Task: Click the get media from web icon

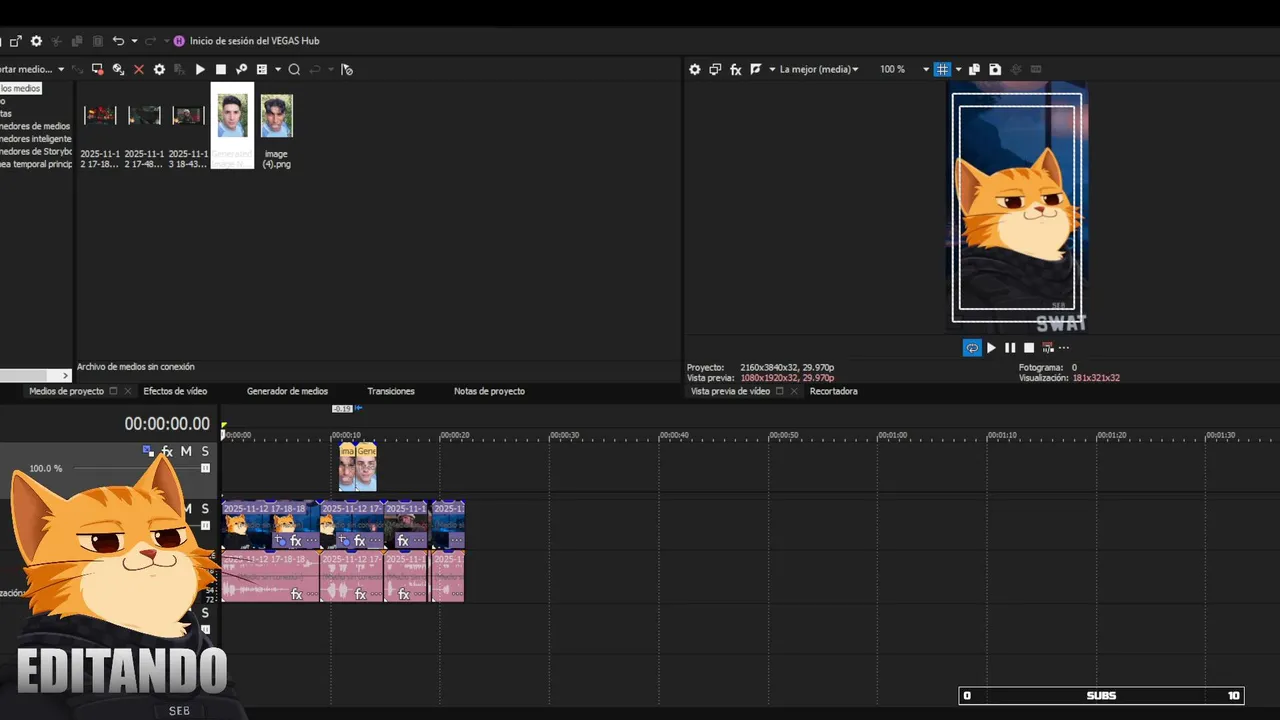Action: 118,69
